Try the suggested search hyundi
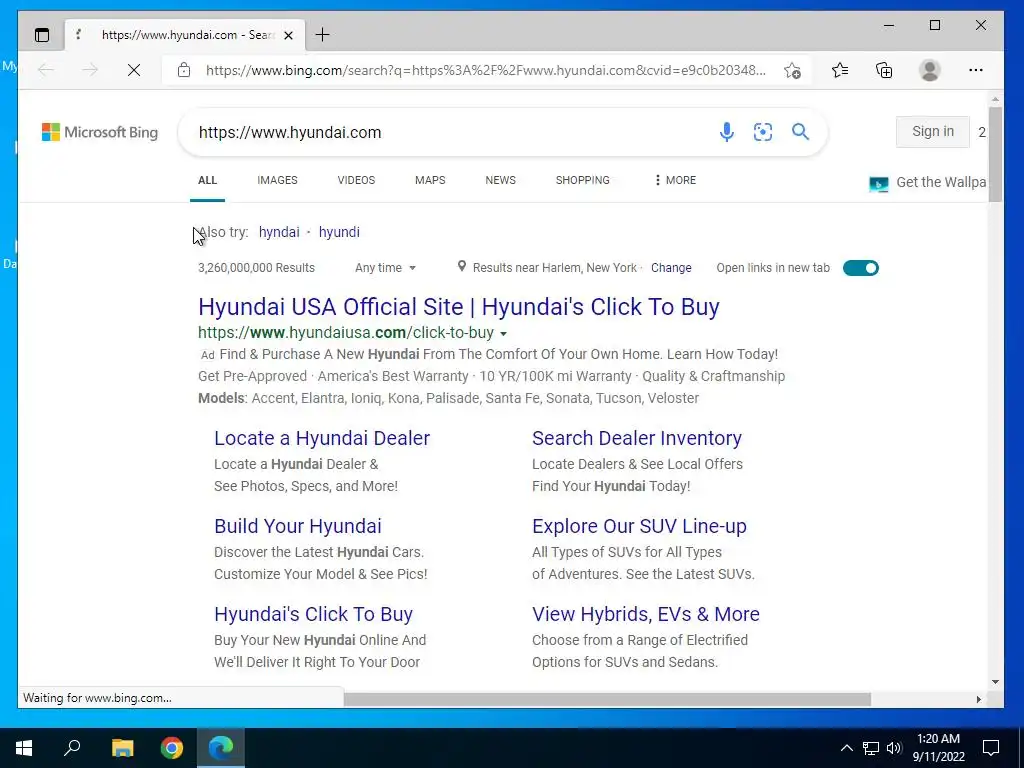Image resolution: width=1024 pixels, height=768 pixels. tap(339, 232)
